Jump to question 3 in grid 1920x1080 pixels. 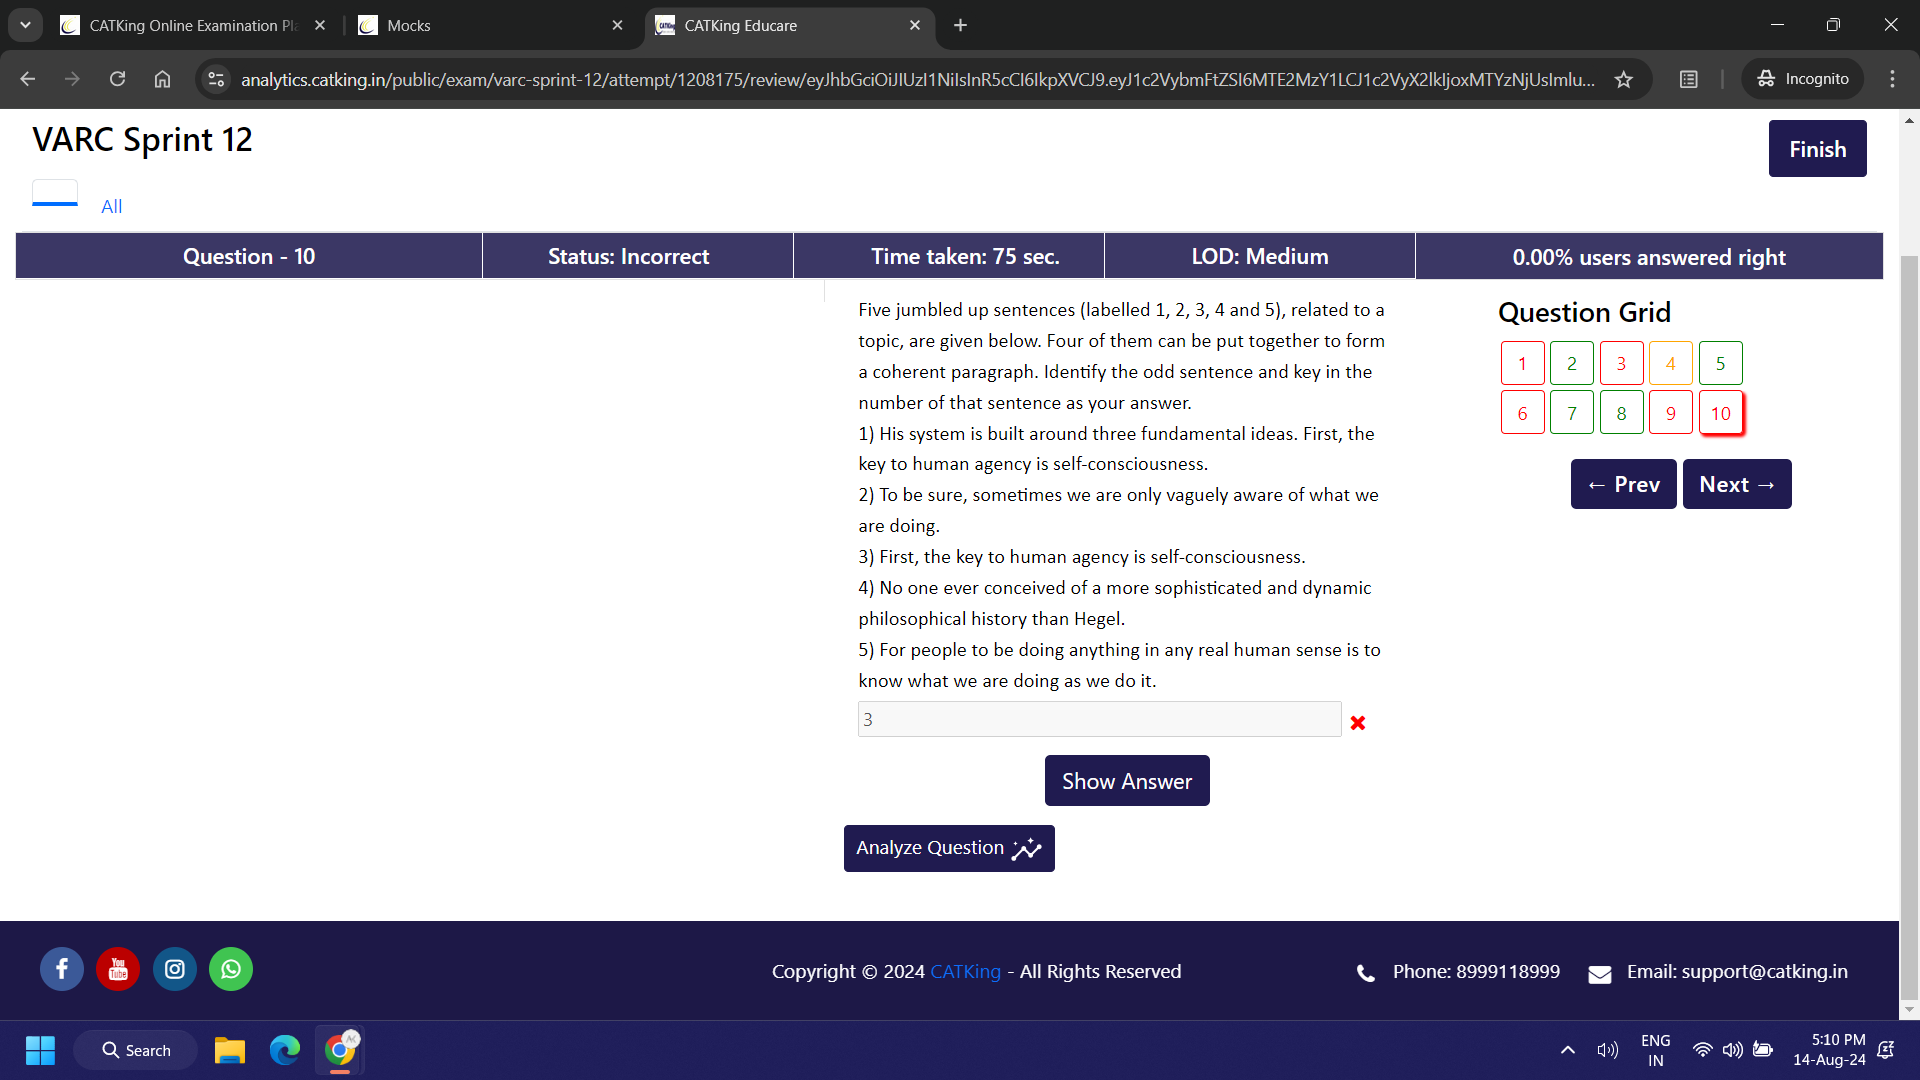(1621, 363)
